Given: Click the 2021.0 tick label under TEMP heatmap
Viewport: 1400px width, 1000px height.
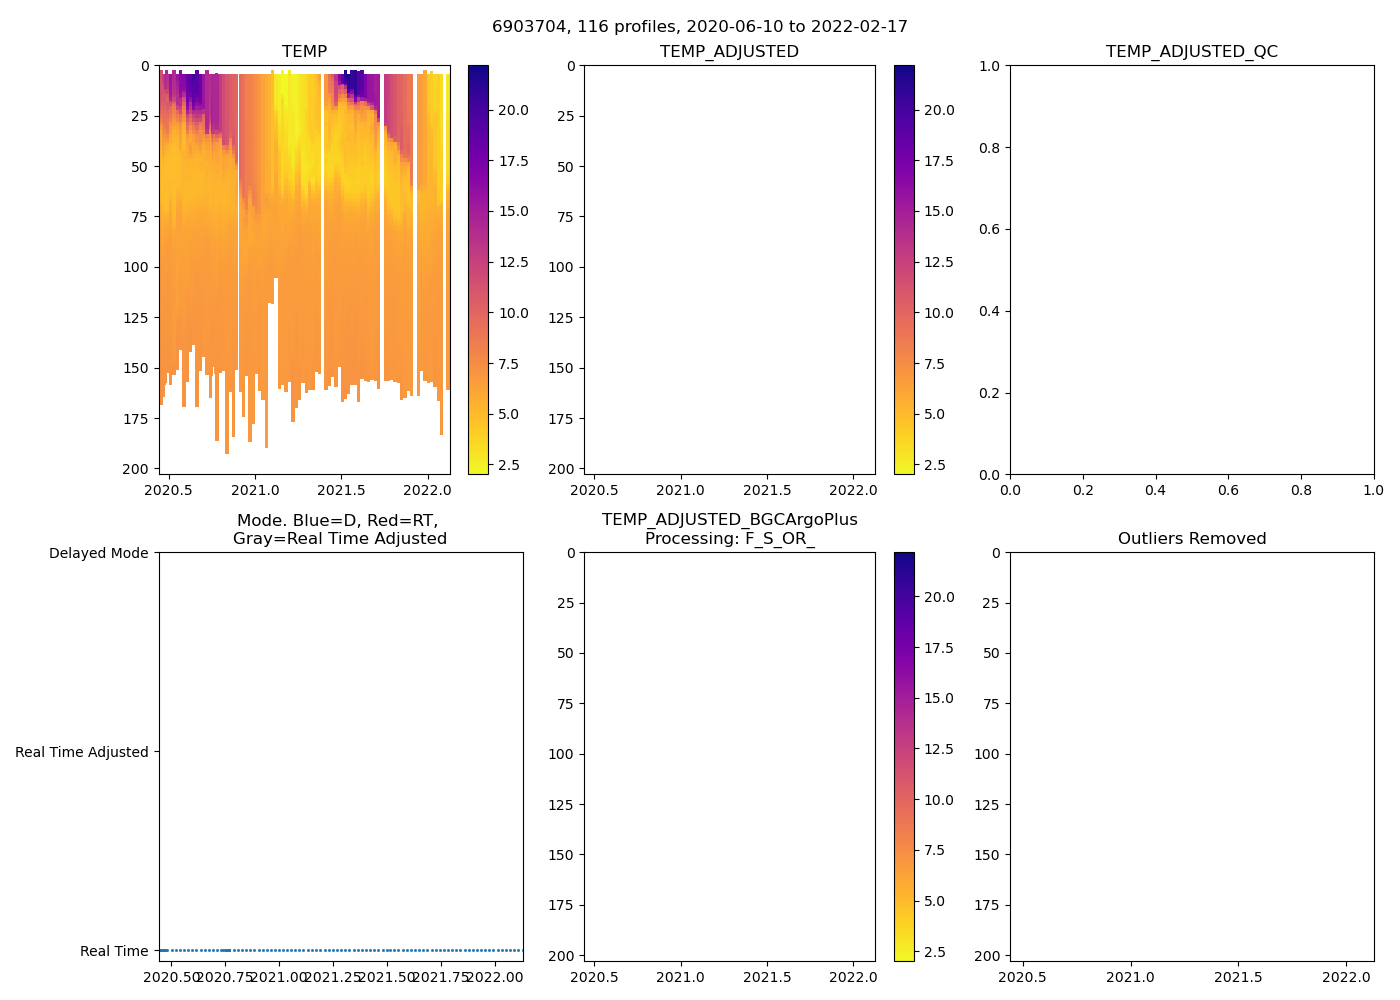Looking at the screenshot, I should (254, 491).
